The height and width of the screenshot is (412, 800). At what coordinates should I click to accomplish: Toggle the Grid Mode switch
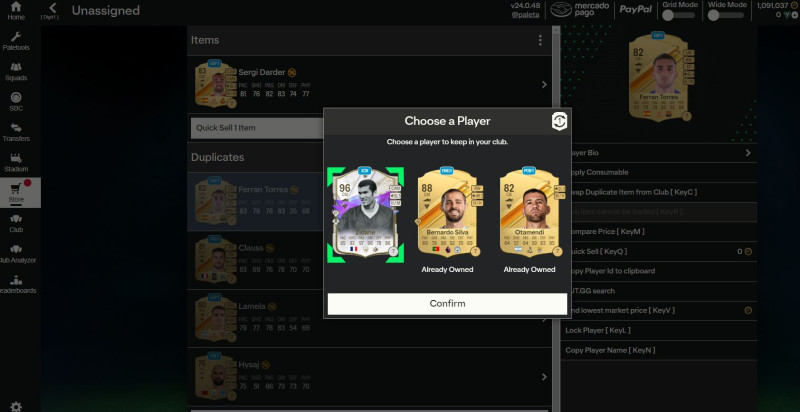pyautogui.click(x=680, y=15)
